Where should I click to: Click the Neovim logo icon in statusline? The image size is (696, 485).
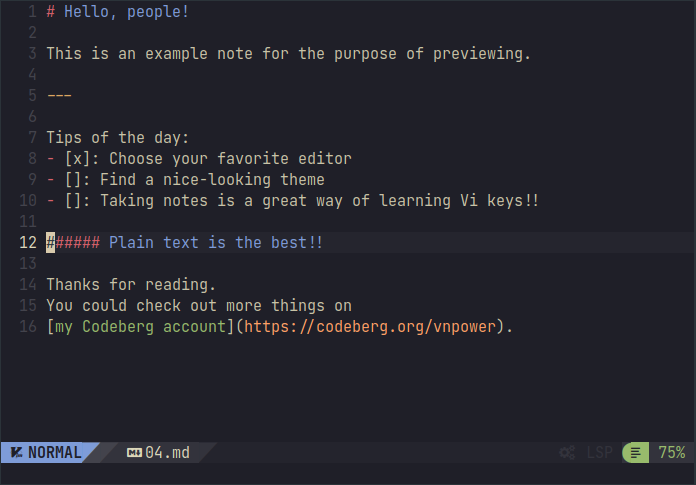(x=16, y=453)
